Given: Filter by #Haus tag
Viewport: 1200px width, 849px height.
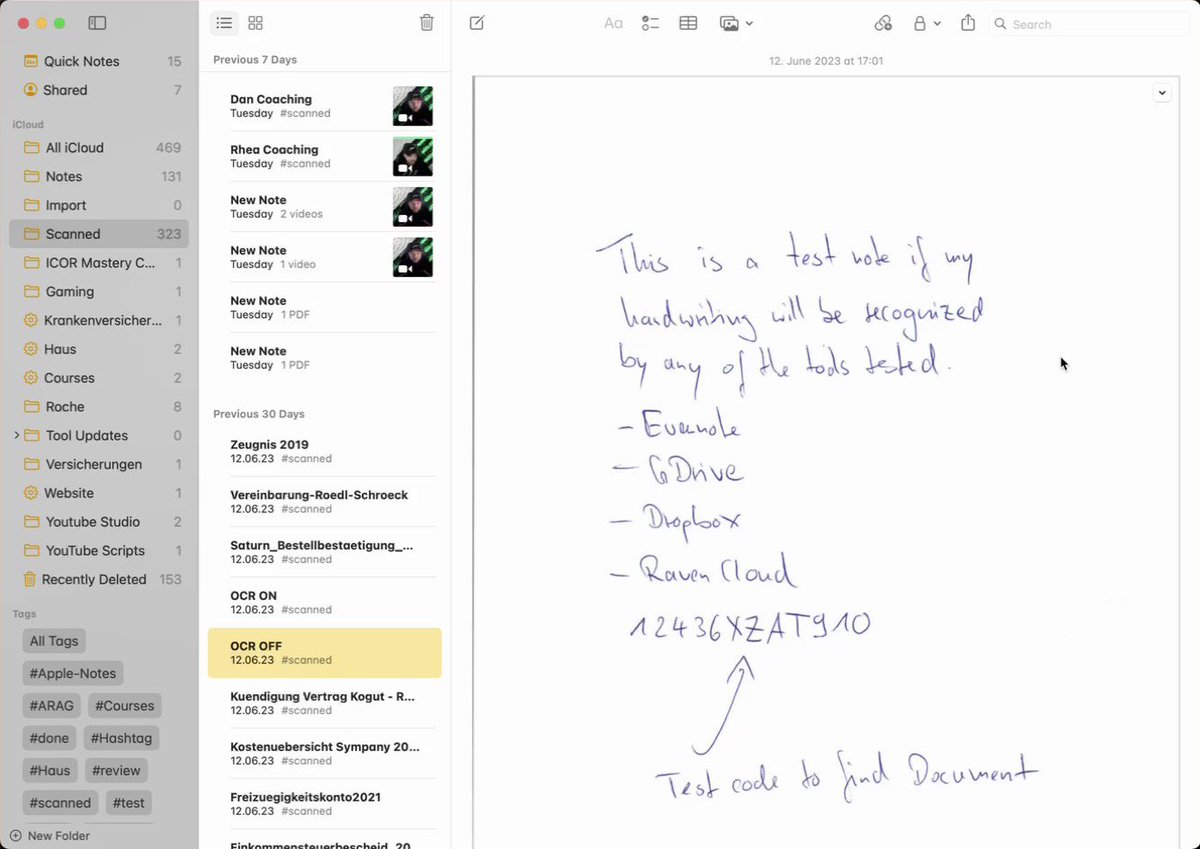Looking at the screenshot, I should [x=50, y=770].
